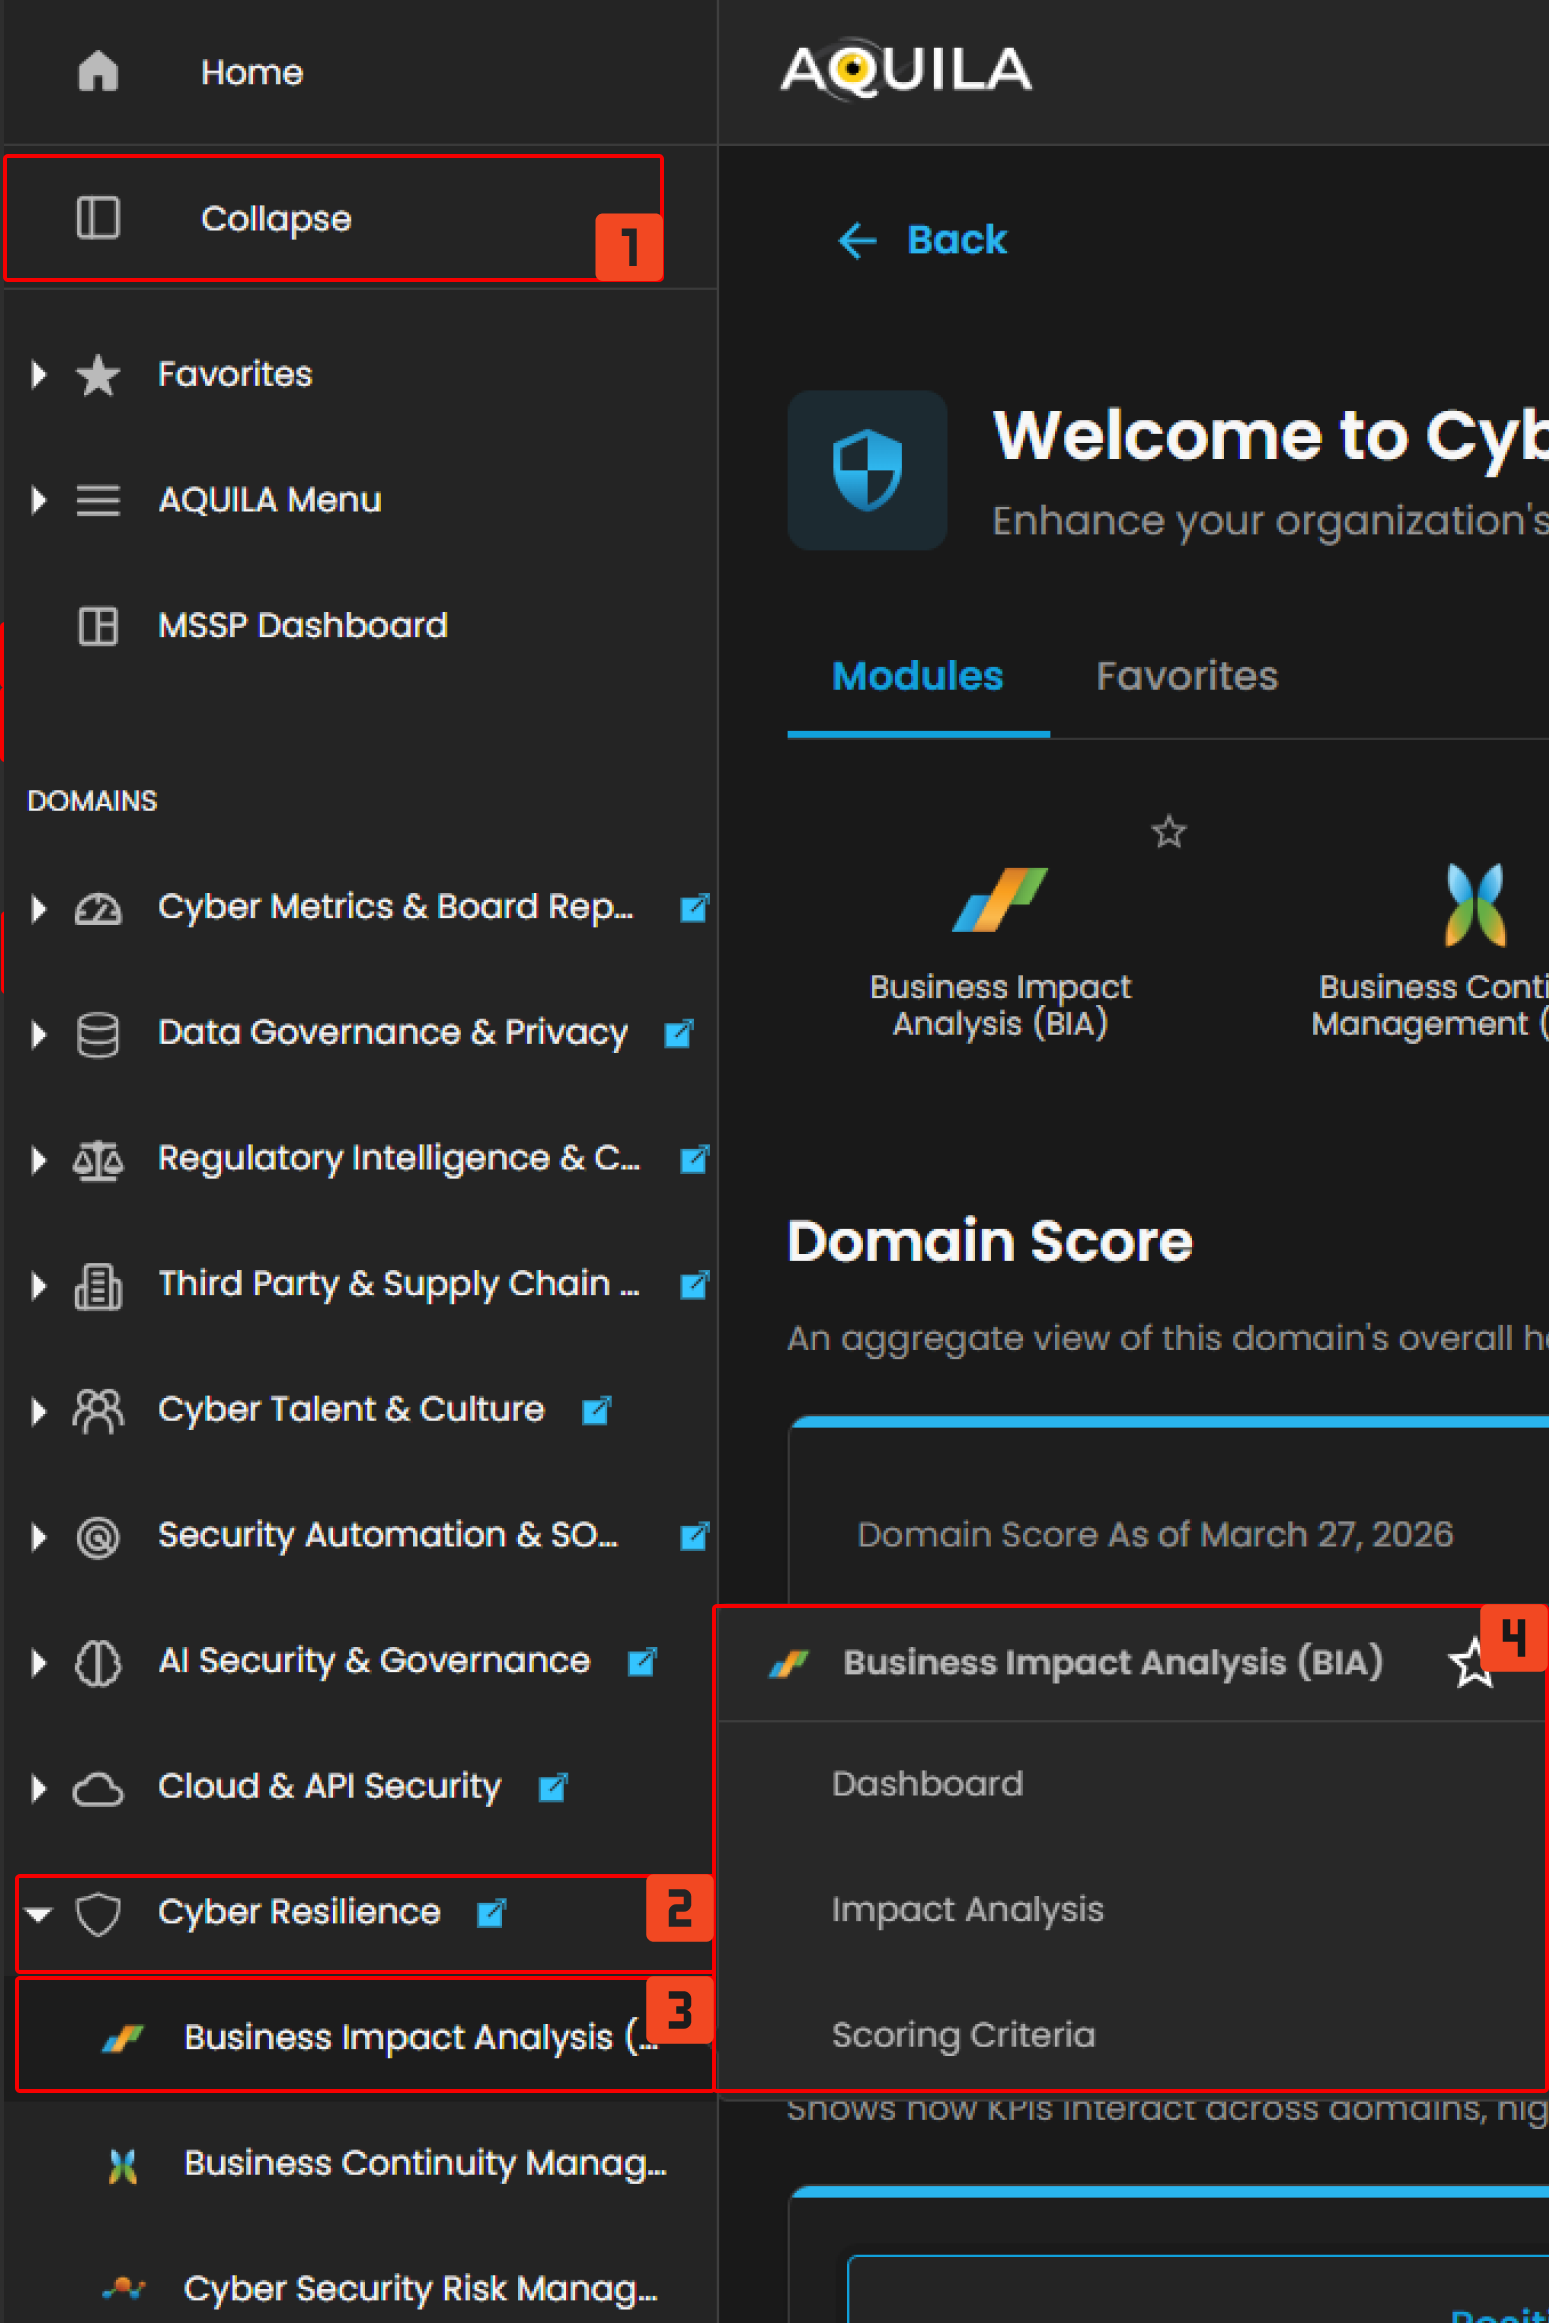1549x2323 pixels.
Task: Expand Third Party & Supply Chain domain
Action: (39, 1286)
